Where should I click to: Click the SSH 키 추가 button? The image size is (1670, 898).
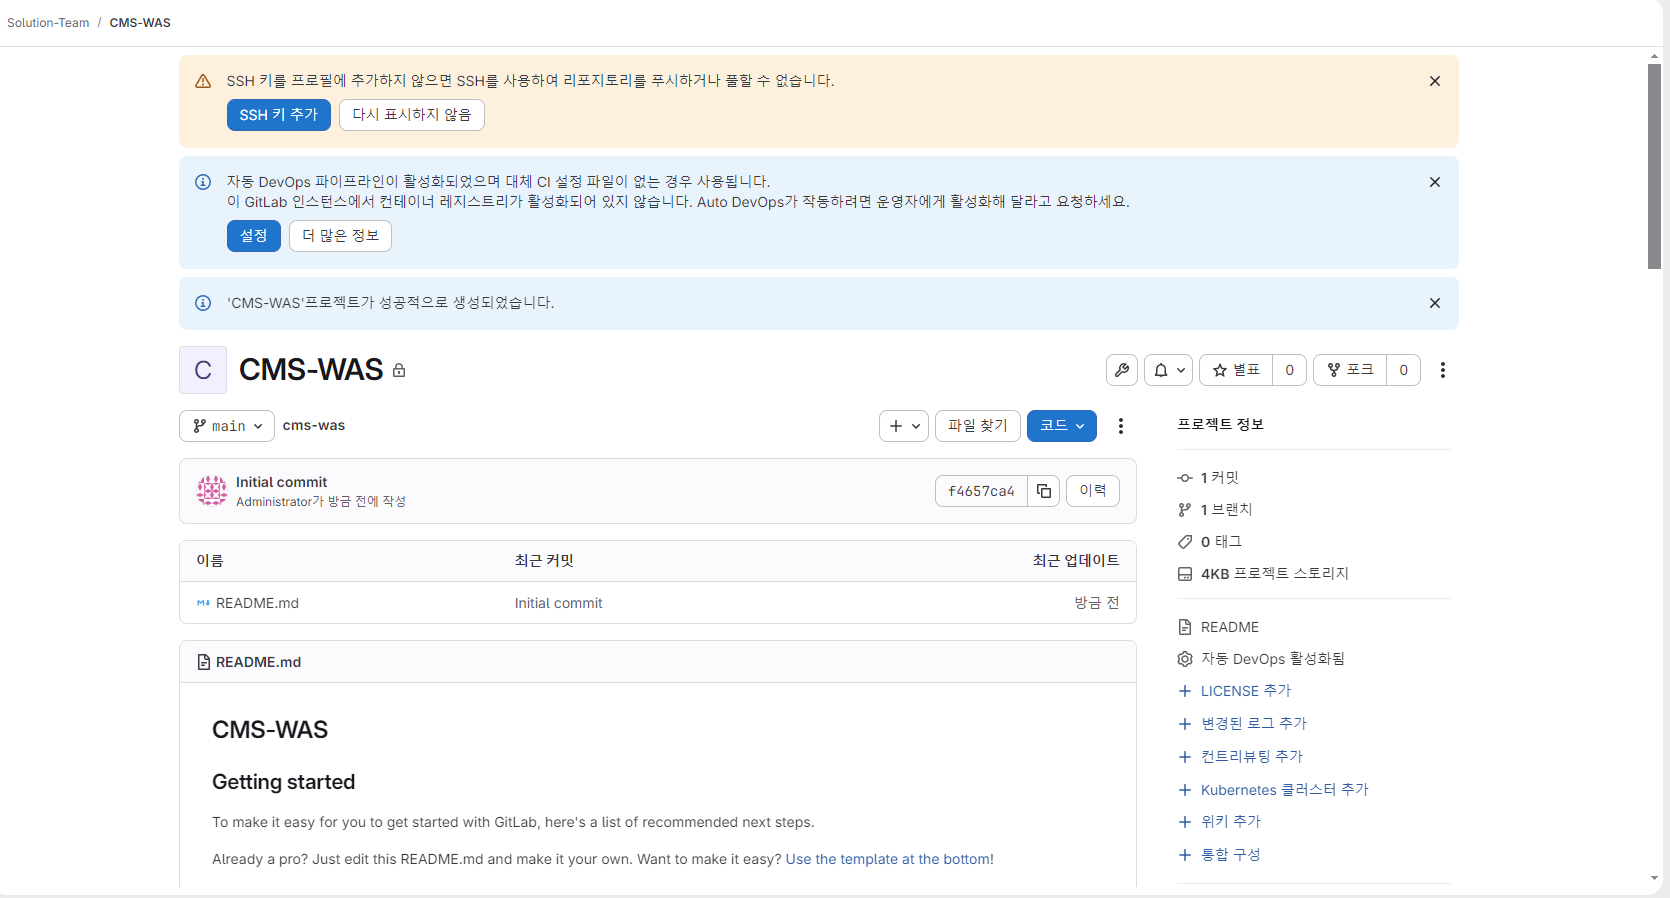click(278, 115)
